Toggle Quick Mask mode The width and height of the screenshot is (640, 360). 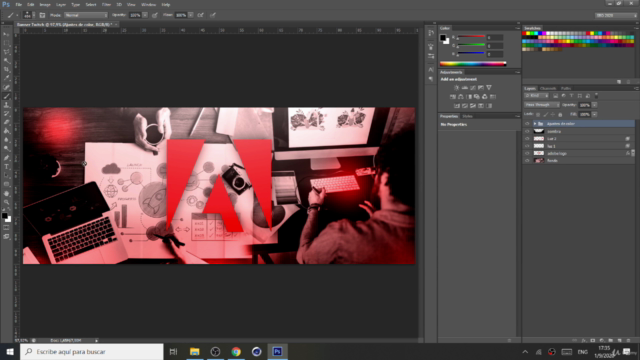(x=7, y=228)
